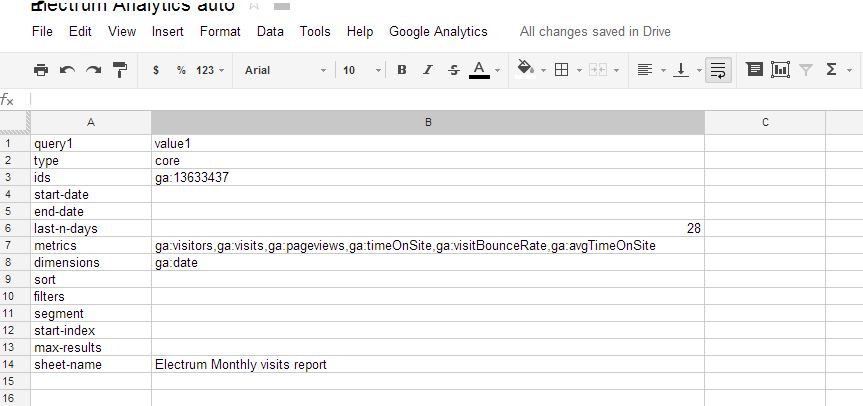This screenshot has height=406, width=863.
Task: Open the borders tool
Action: [561, 70]
